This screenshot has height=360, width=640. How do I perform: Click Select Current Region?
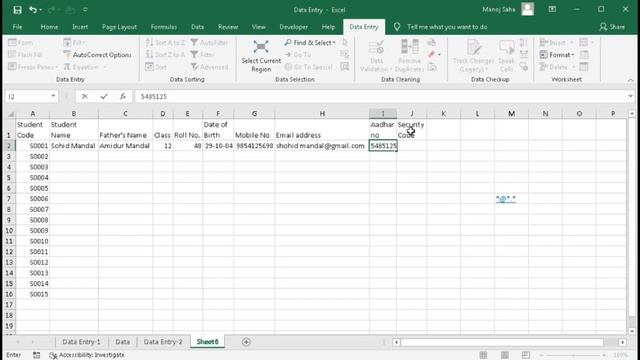click(x=261, y=56)
